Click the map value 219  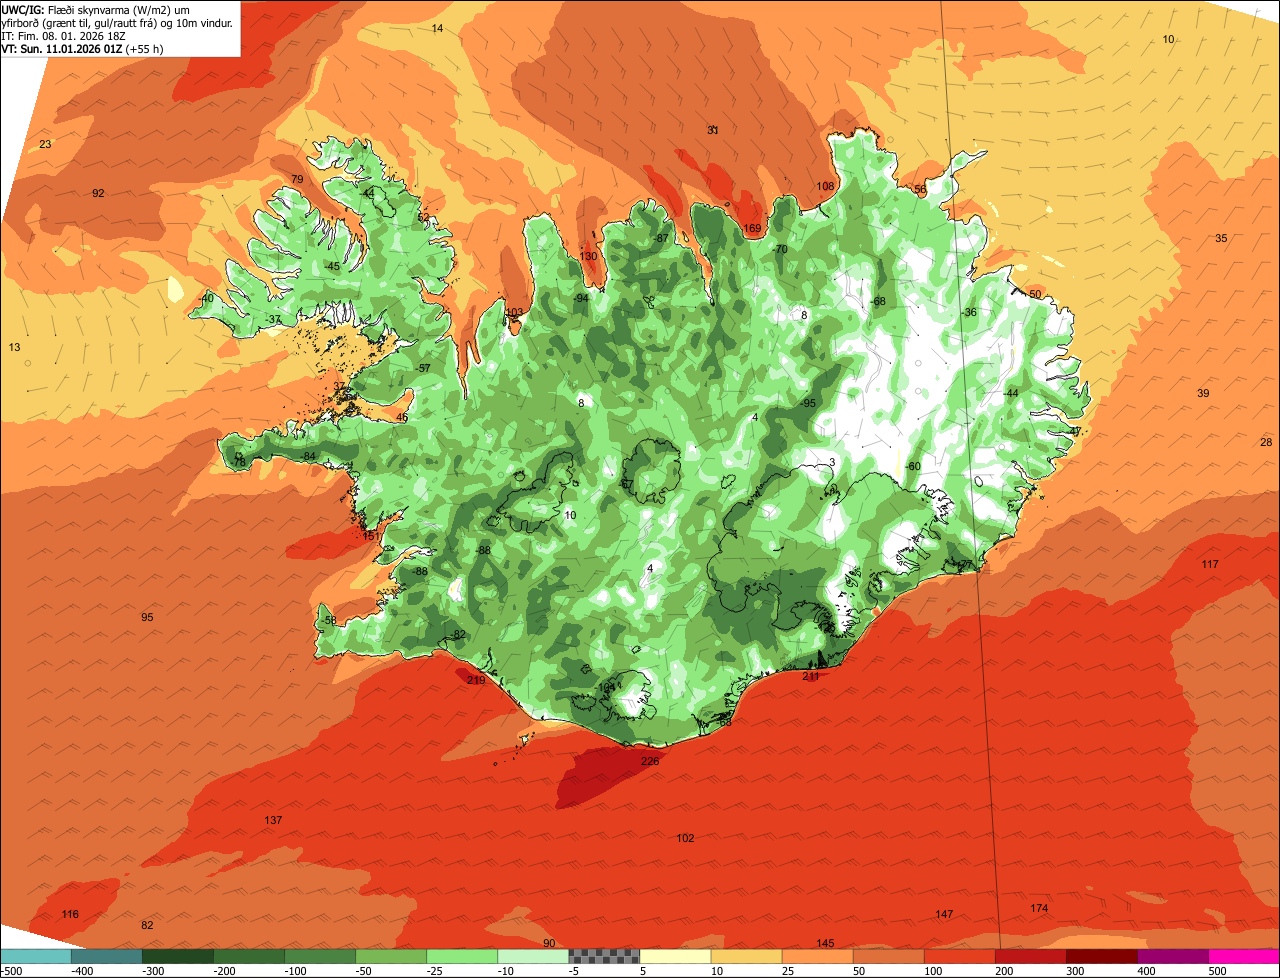click(476, 680)
